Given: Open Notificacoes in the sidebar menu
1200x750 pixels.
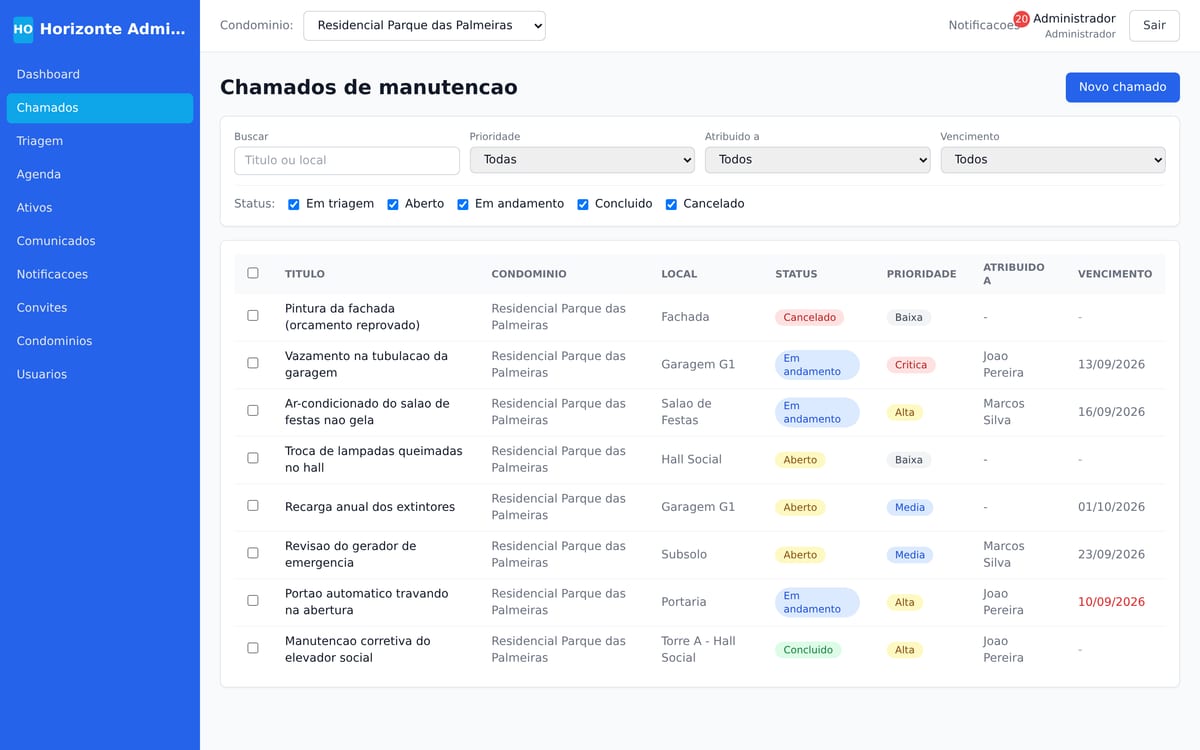Looking at the screenshot, I should tap(100, 275).
